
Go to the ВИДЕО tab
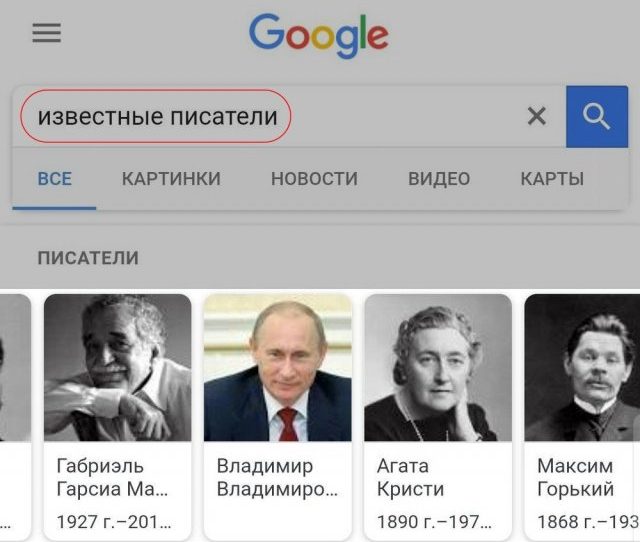pos(439,179)
